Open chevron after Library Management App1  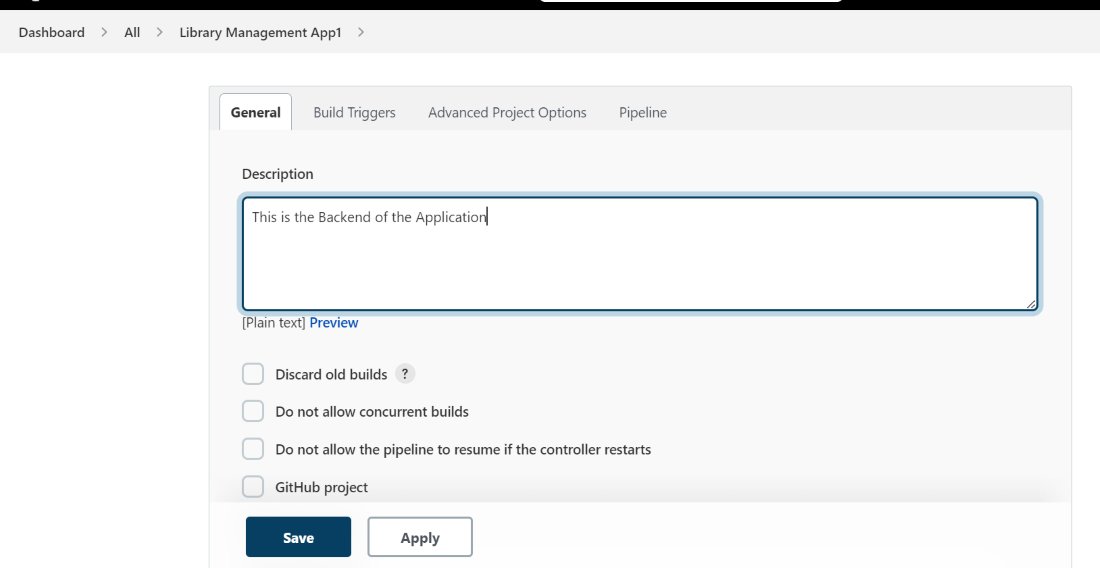pos(360,32)
